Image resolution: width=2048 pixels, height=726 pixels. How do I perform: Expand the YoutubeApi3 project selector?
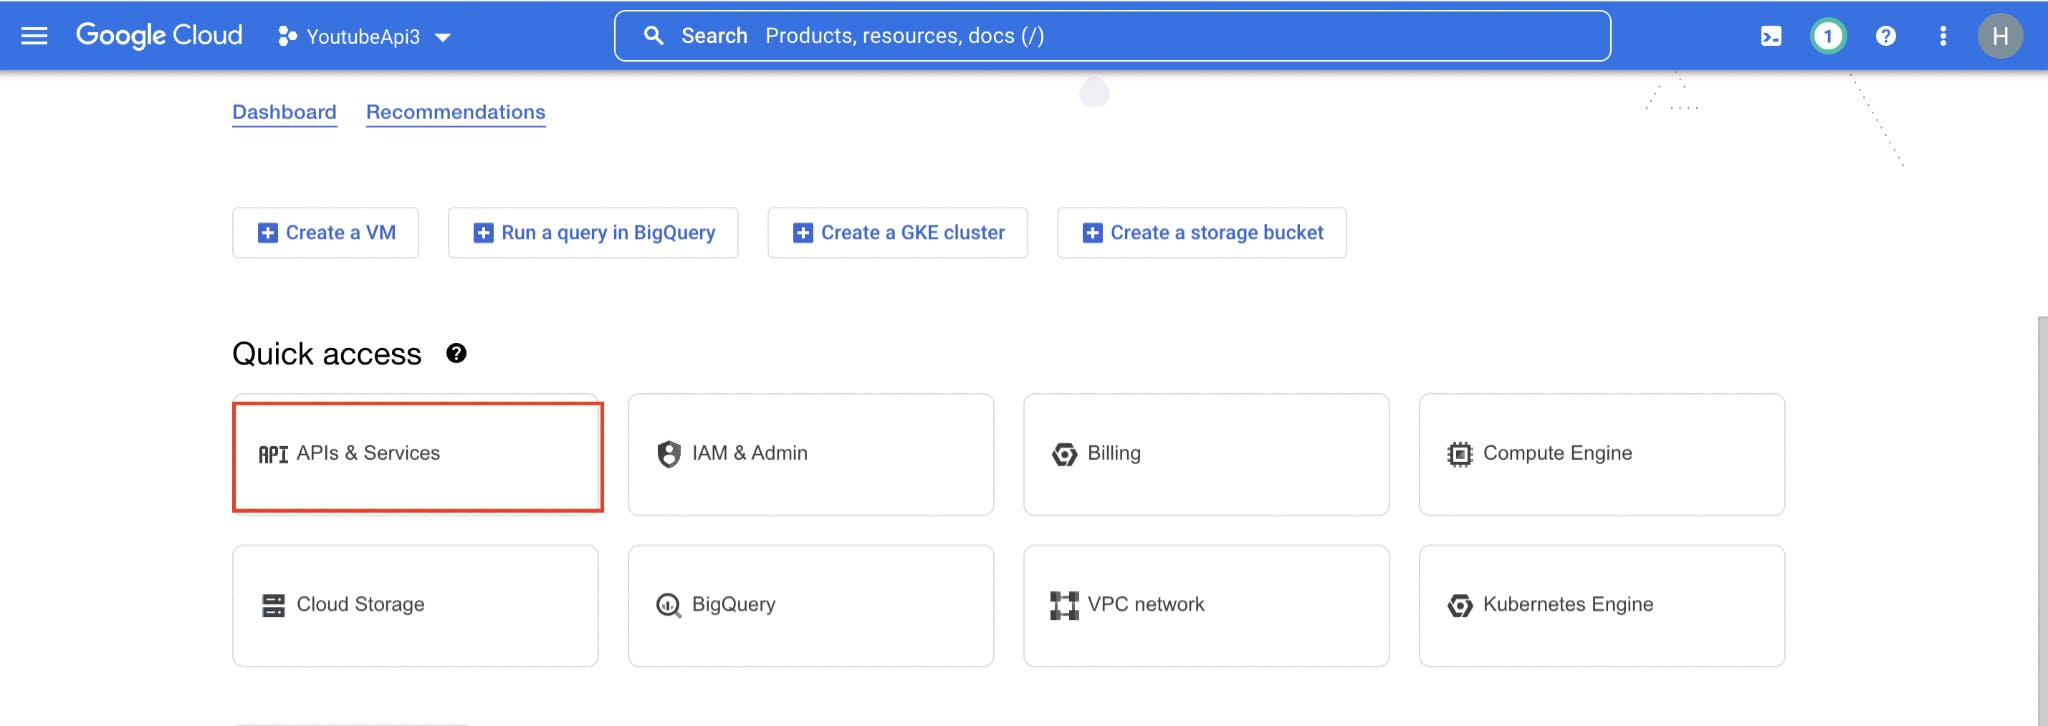[365, 37]
